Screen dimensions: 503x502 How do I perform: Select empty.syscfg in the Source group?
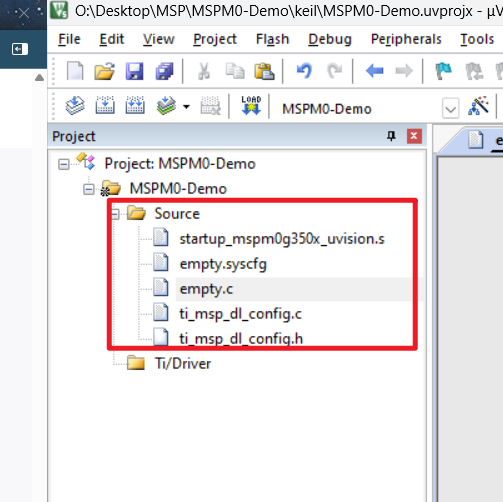[x=223, y=264]
